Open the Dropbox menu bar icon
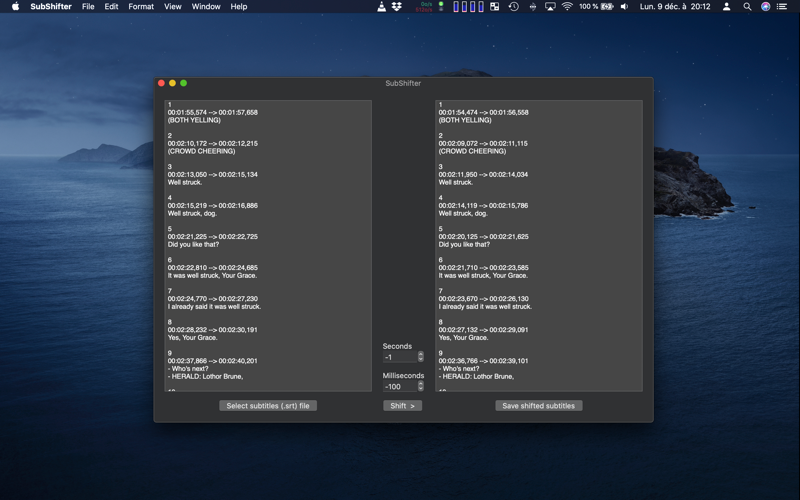Screen dimensions: 800x500 (x=396, y=7)
